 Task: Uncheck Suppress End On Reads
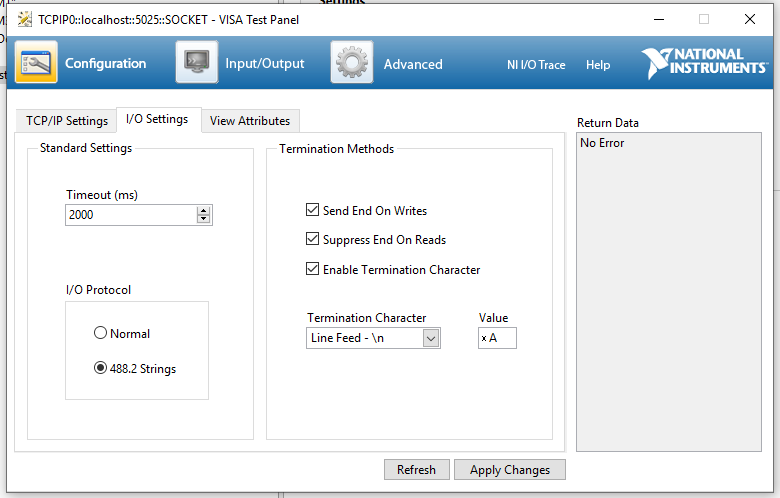coord(312,240)
